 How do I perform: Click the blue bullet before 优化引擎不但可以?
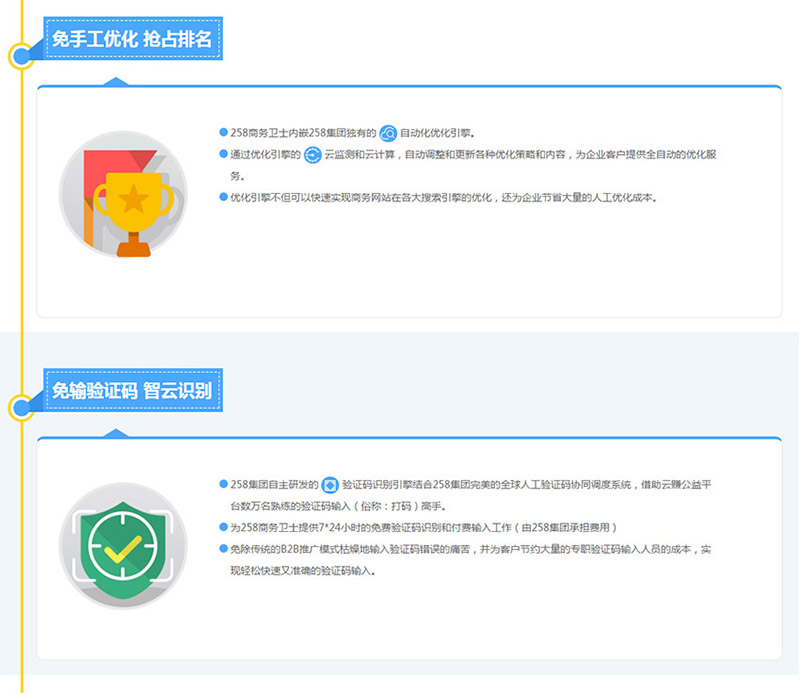223,197
